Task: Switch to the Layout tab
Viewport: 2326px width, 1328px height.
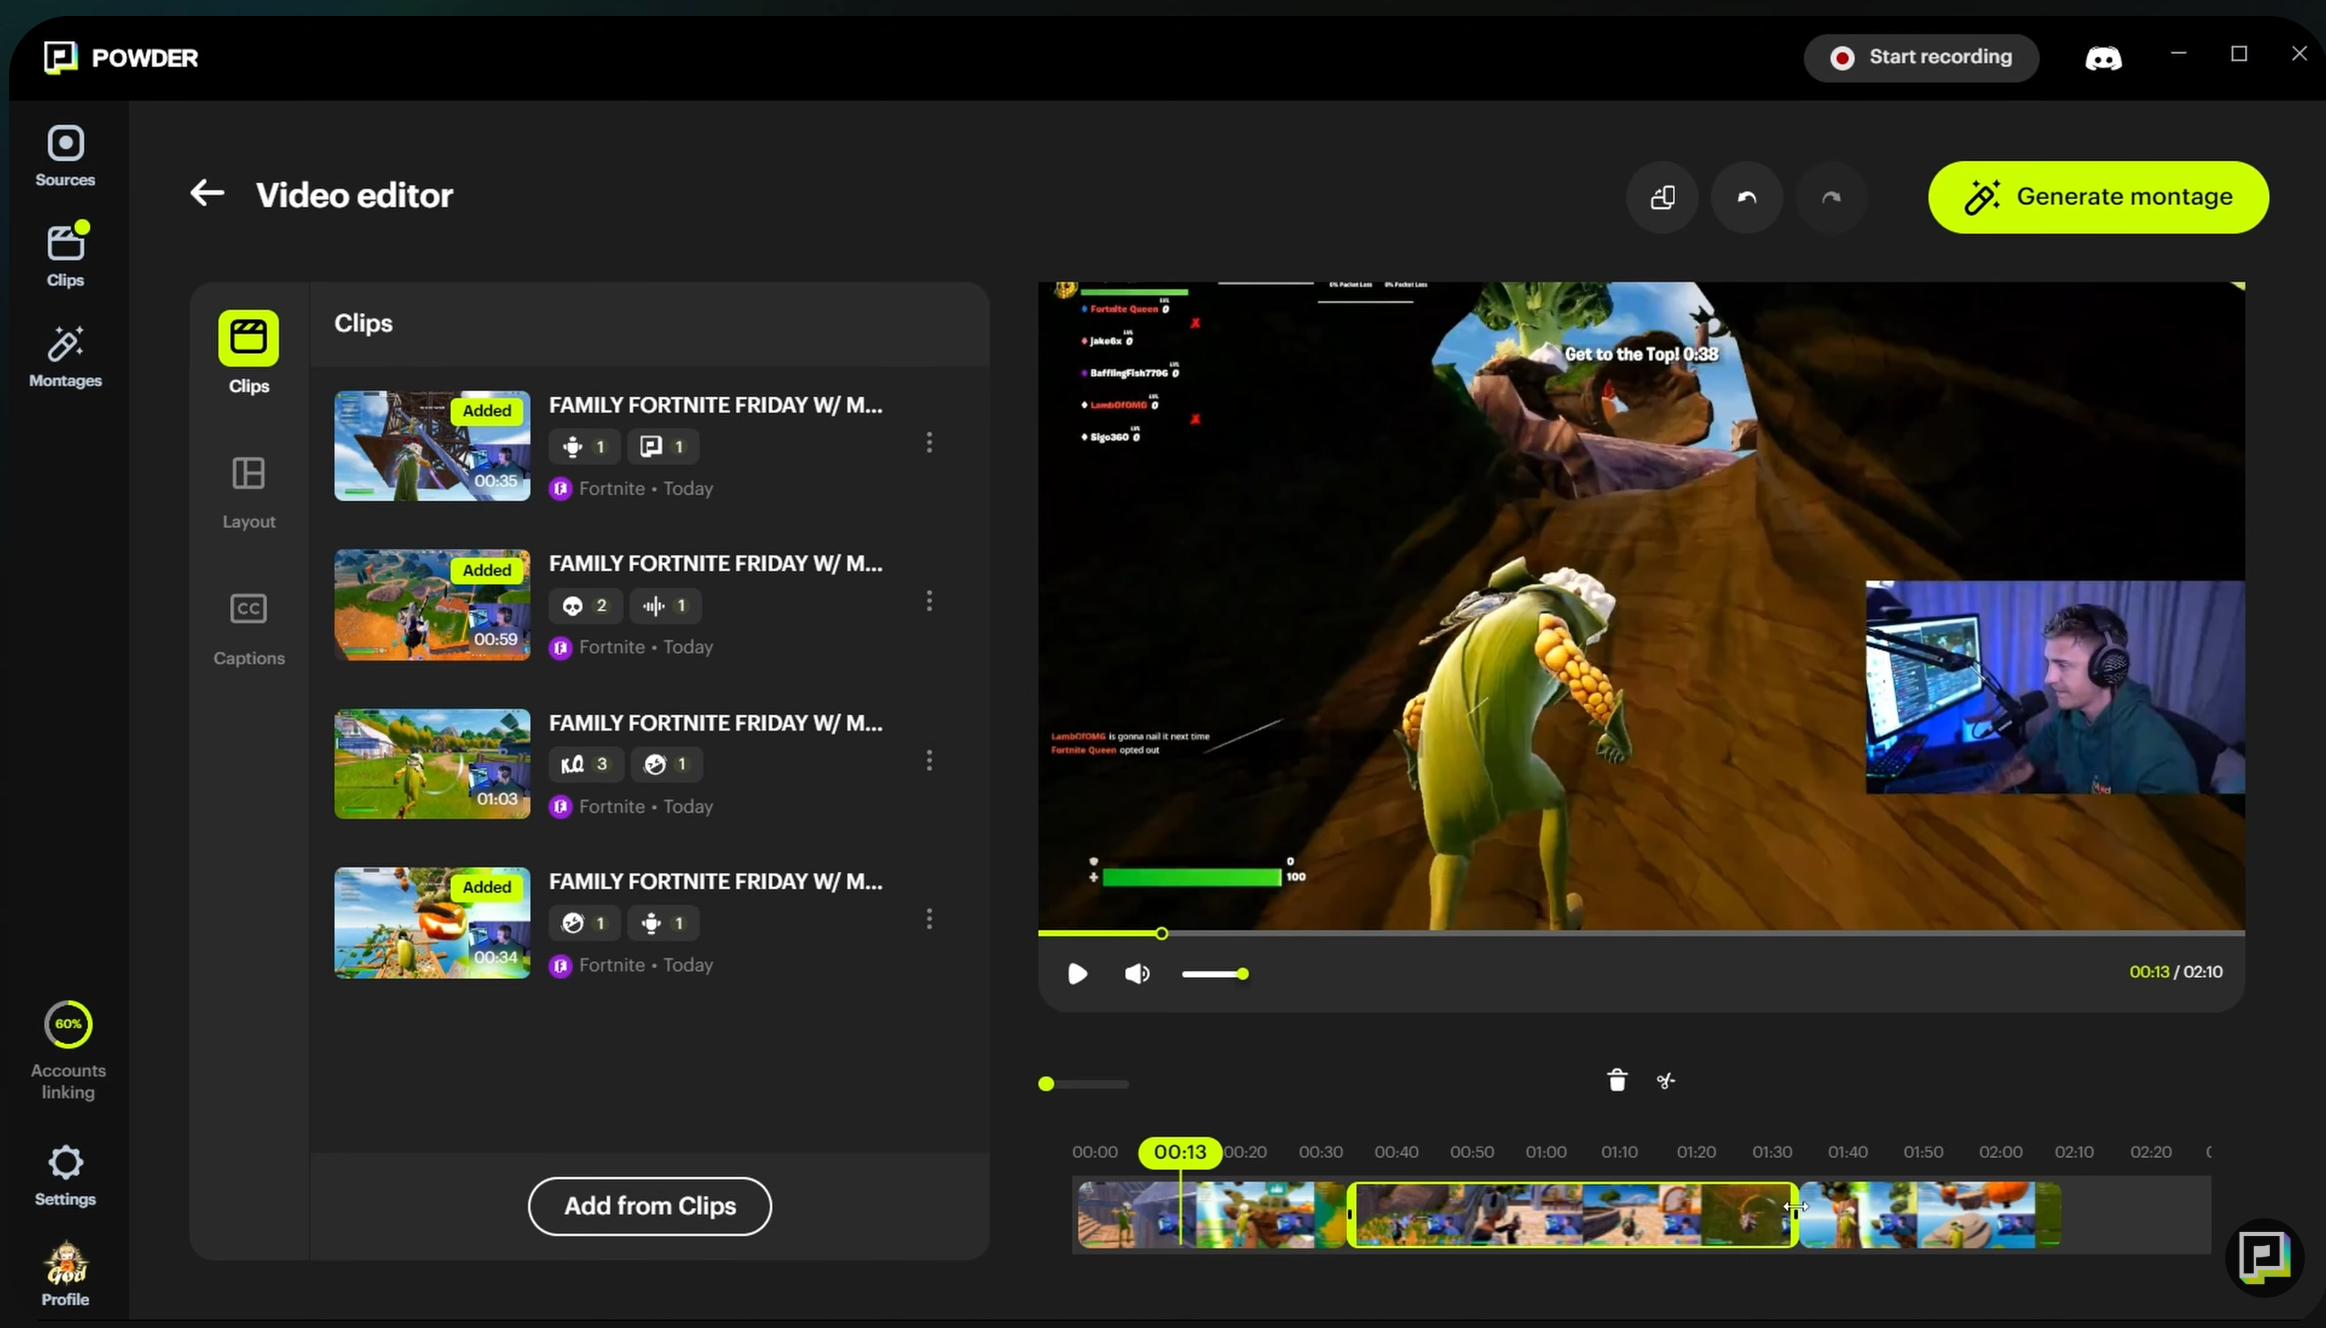Action: click(248, 491)
